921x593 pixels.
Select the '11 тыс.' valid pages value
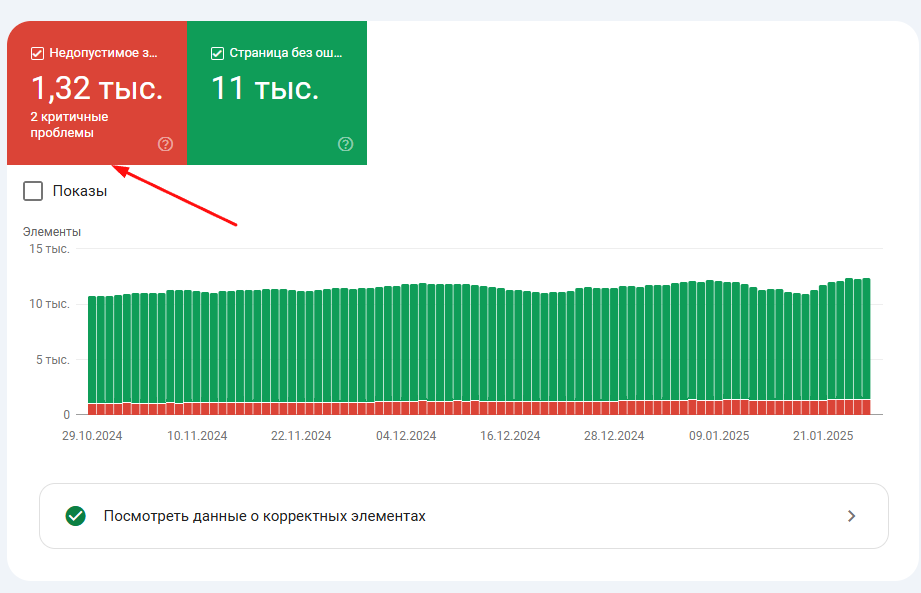point(265,88)
